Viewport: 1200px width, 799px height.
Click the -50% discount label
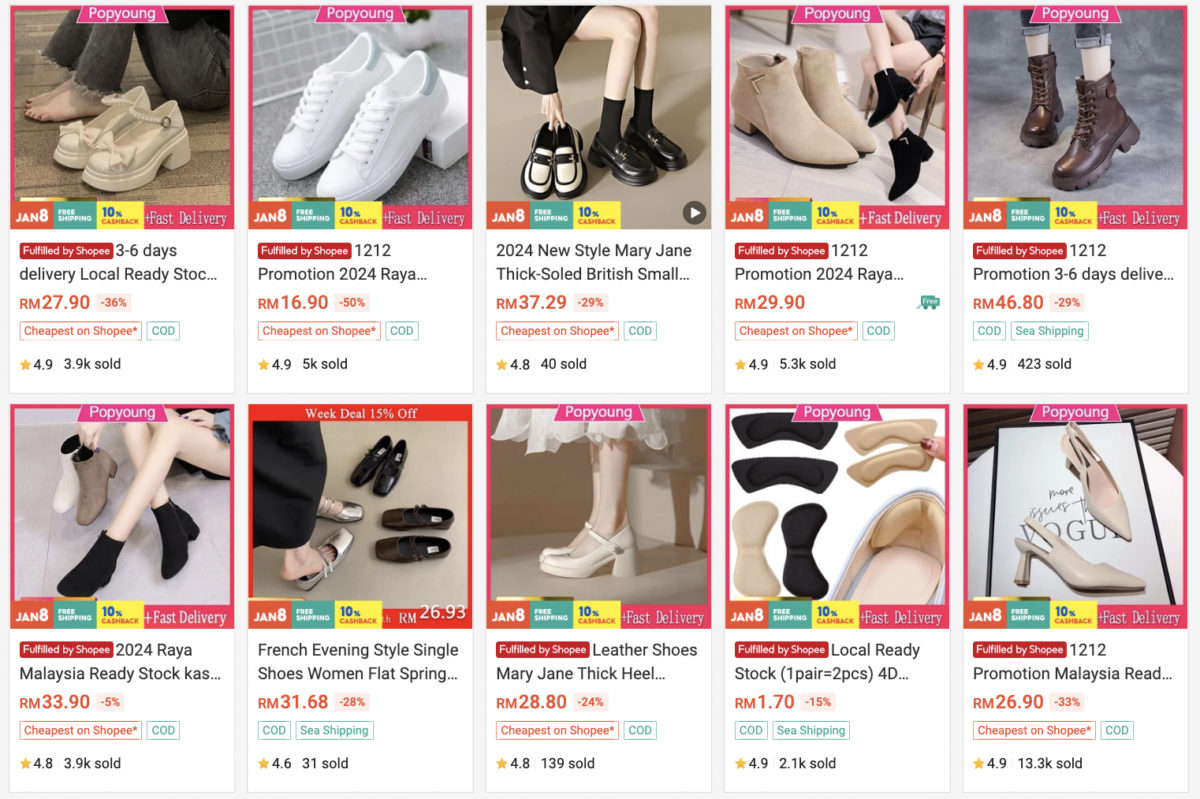click(351, 303)
